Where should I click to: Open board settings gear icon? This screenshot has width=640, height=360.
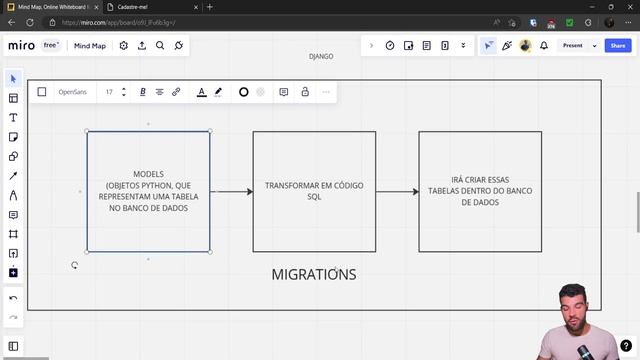(124, 46)
